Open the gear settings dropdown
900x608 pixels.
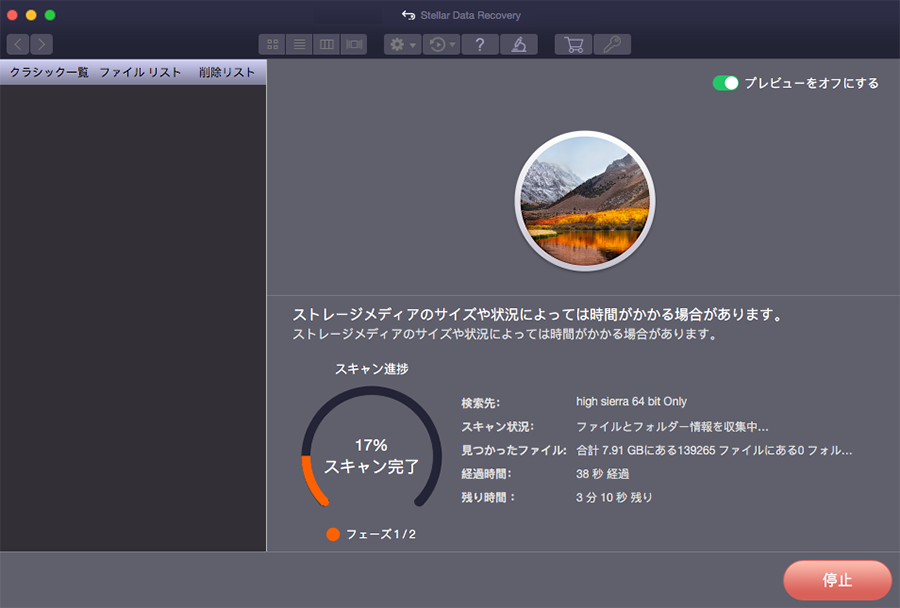pyautogui.click(x=402, y=44)
